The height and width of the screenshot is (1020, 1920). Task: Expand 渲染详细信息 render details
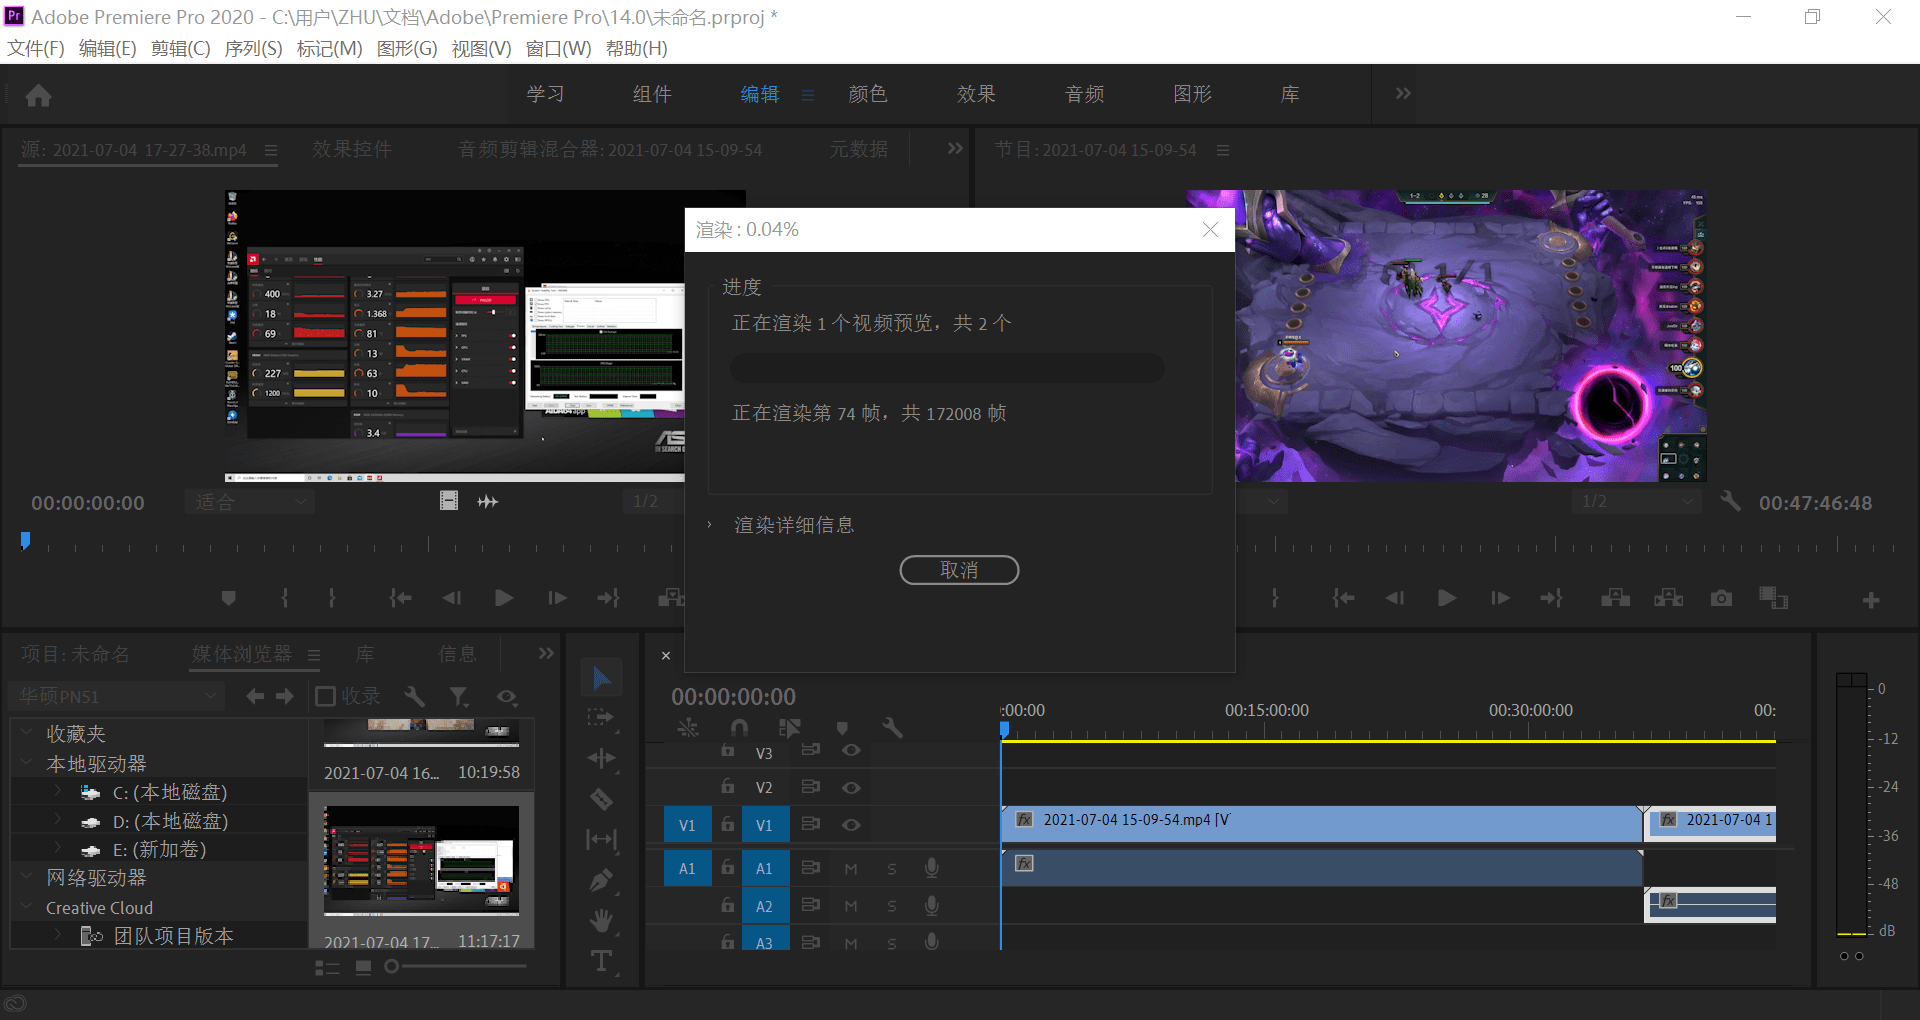[709, 525]
